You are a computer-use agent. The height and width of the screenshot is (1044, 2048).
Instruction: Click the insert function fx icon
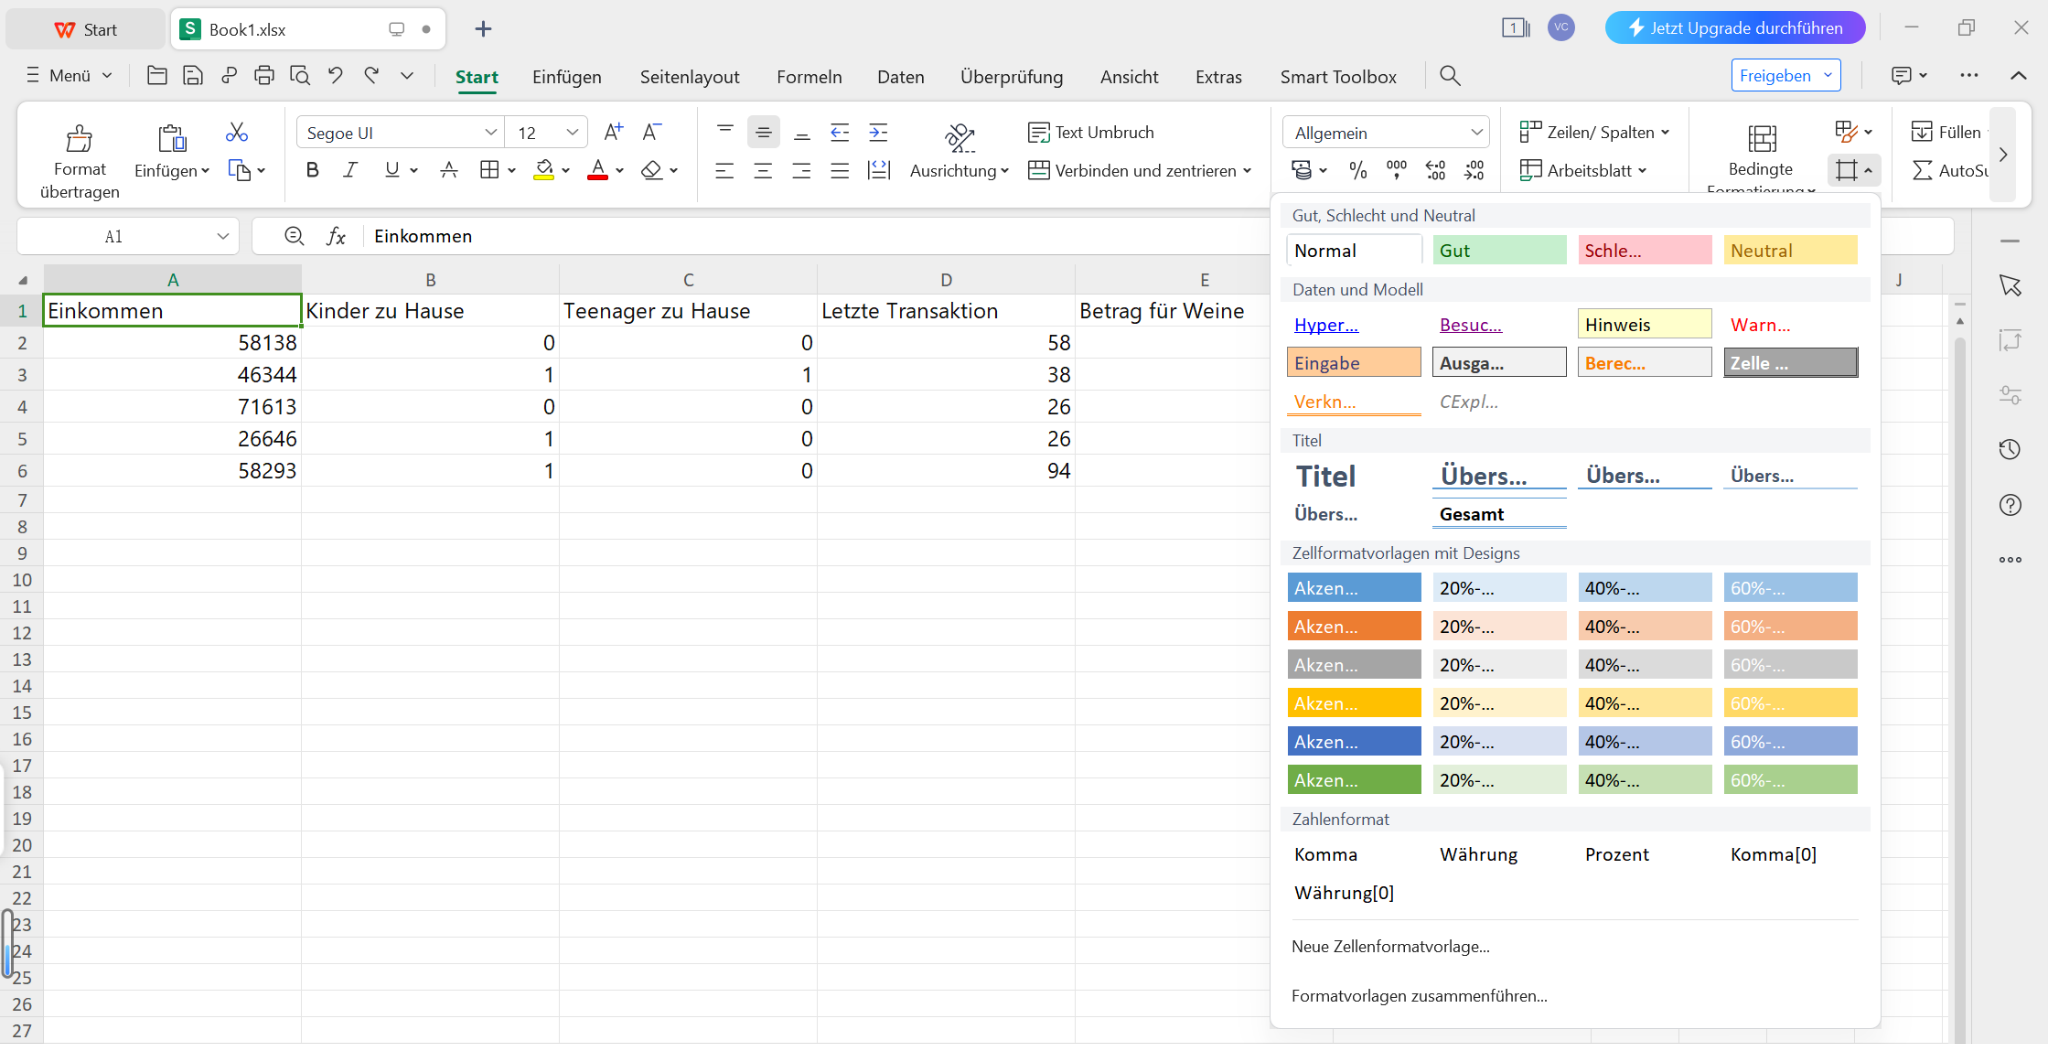coord(336,236)
